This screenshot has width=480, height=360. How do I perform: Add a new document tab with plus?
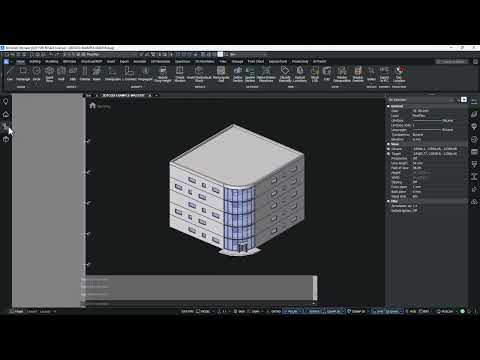(x=156, y=95)
